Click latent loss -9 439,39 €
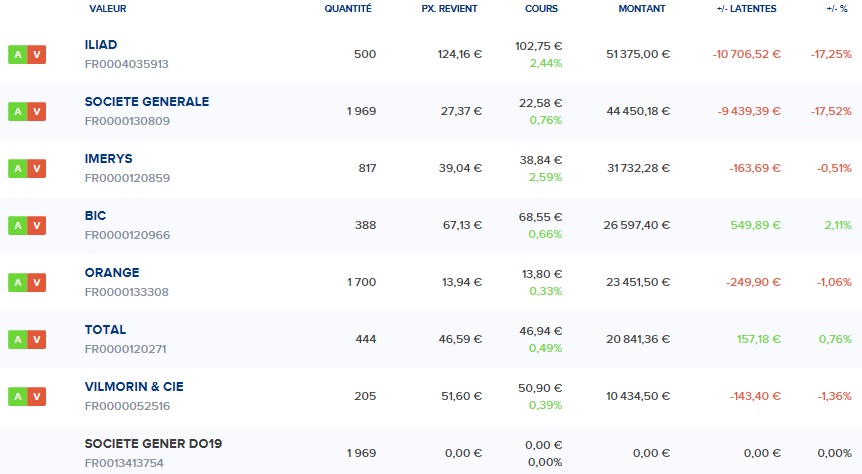Viewport: 862px width, 474px height. click(x=749, y=112)
